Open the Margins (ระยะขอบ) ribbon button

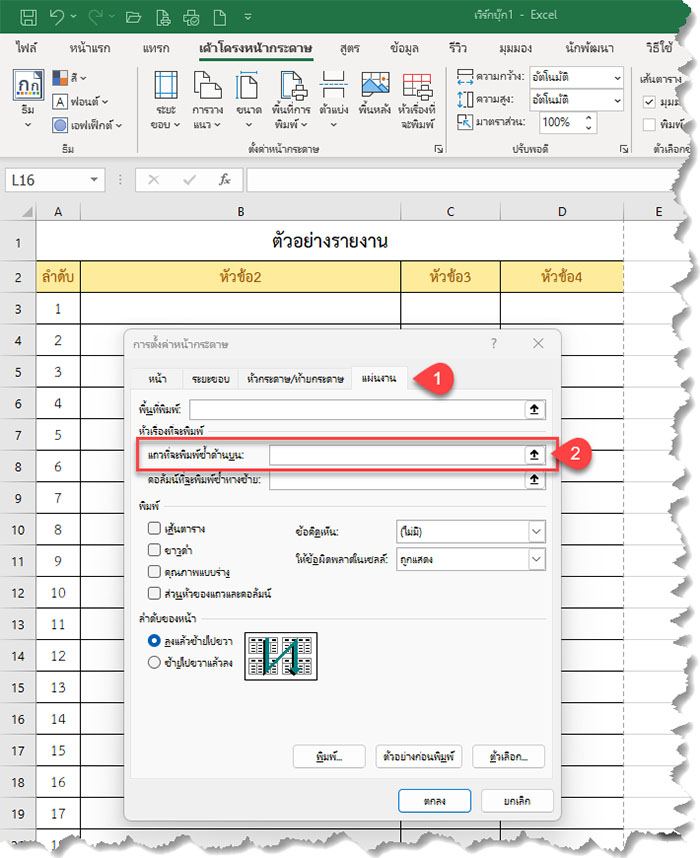coord(167,99)
